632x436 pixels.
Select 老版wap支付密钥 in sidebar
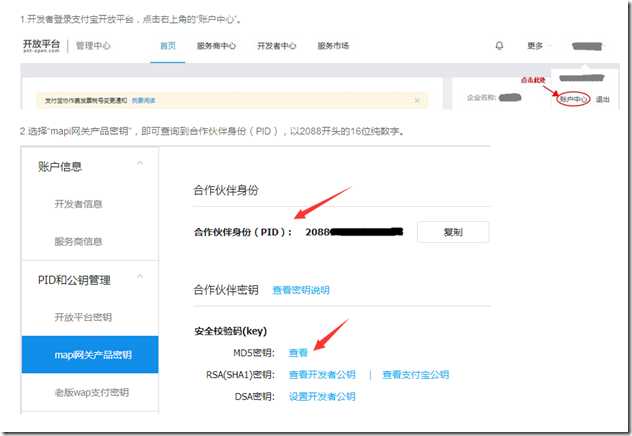click(91, 392)
